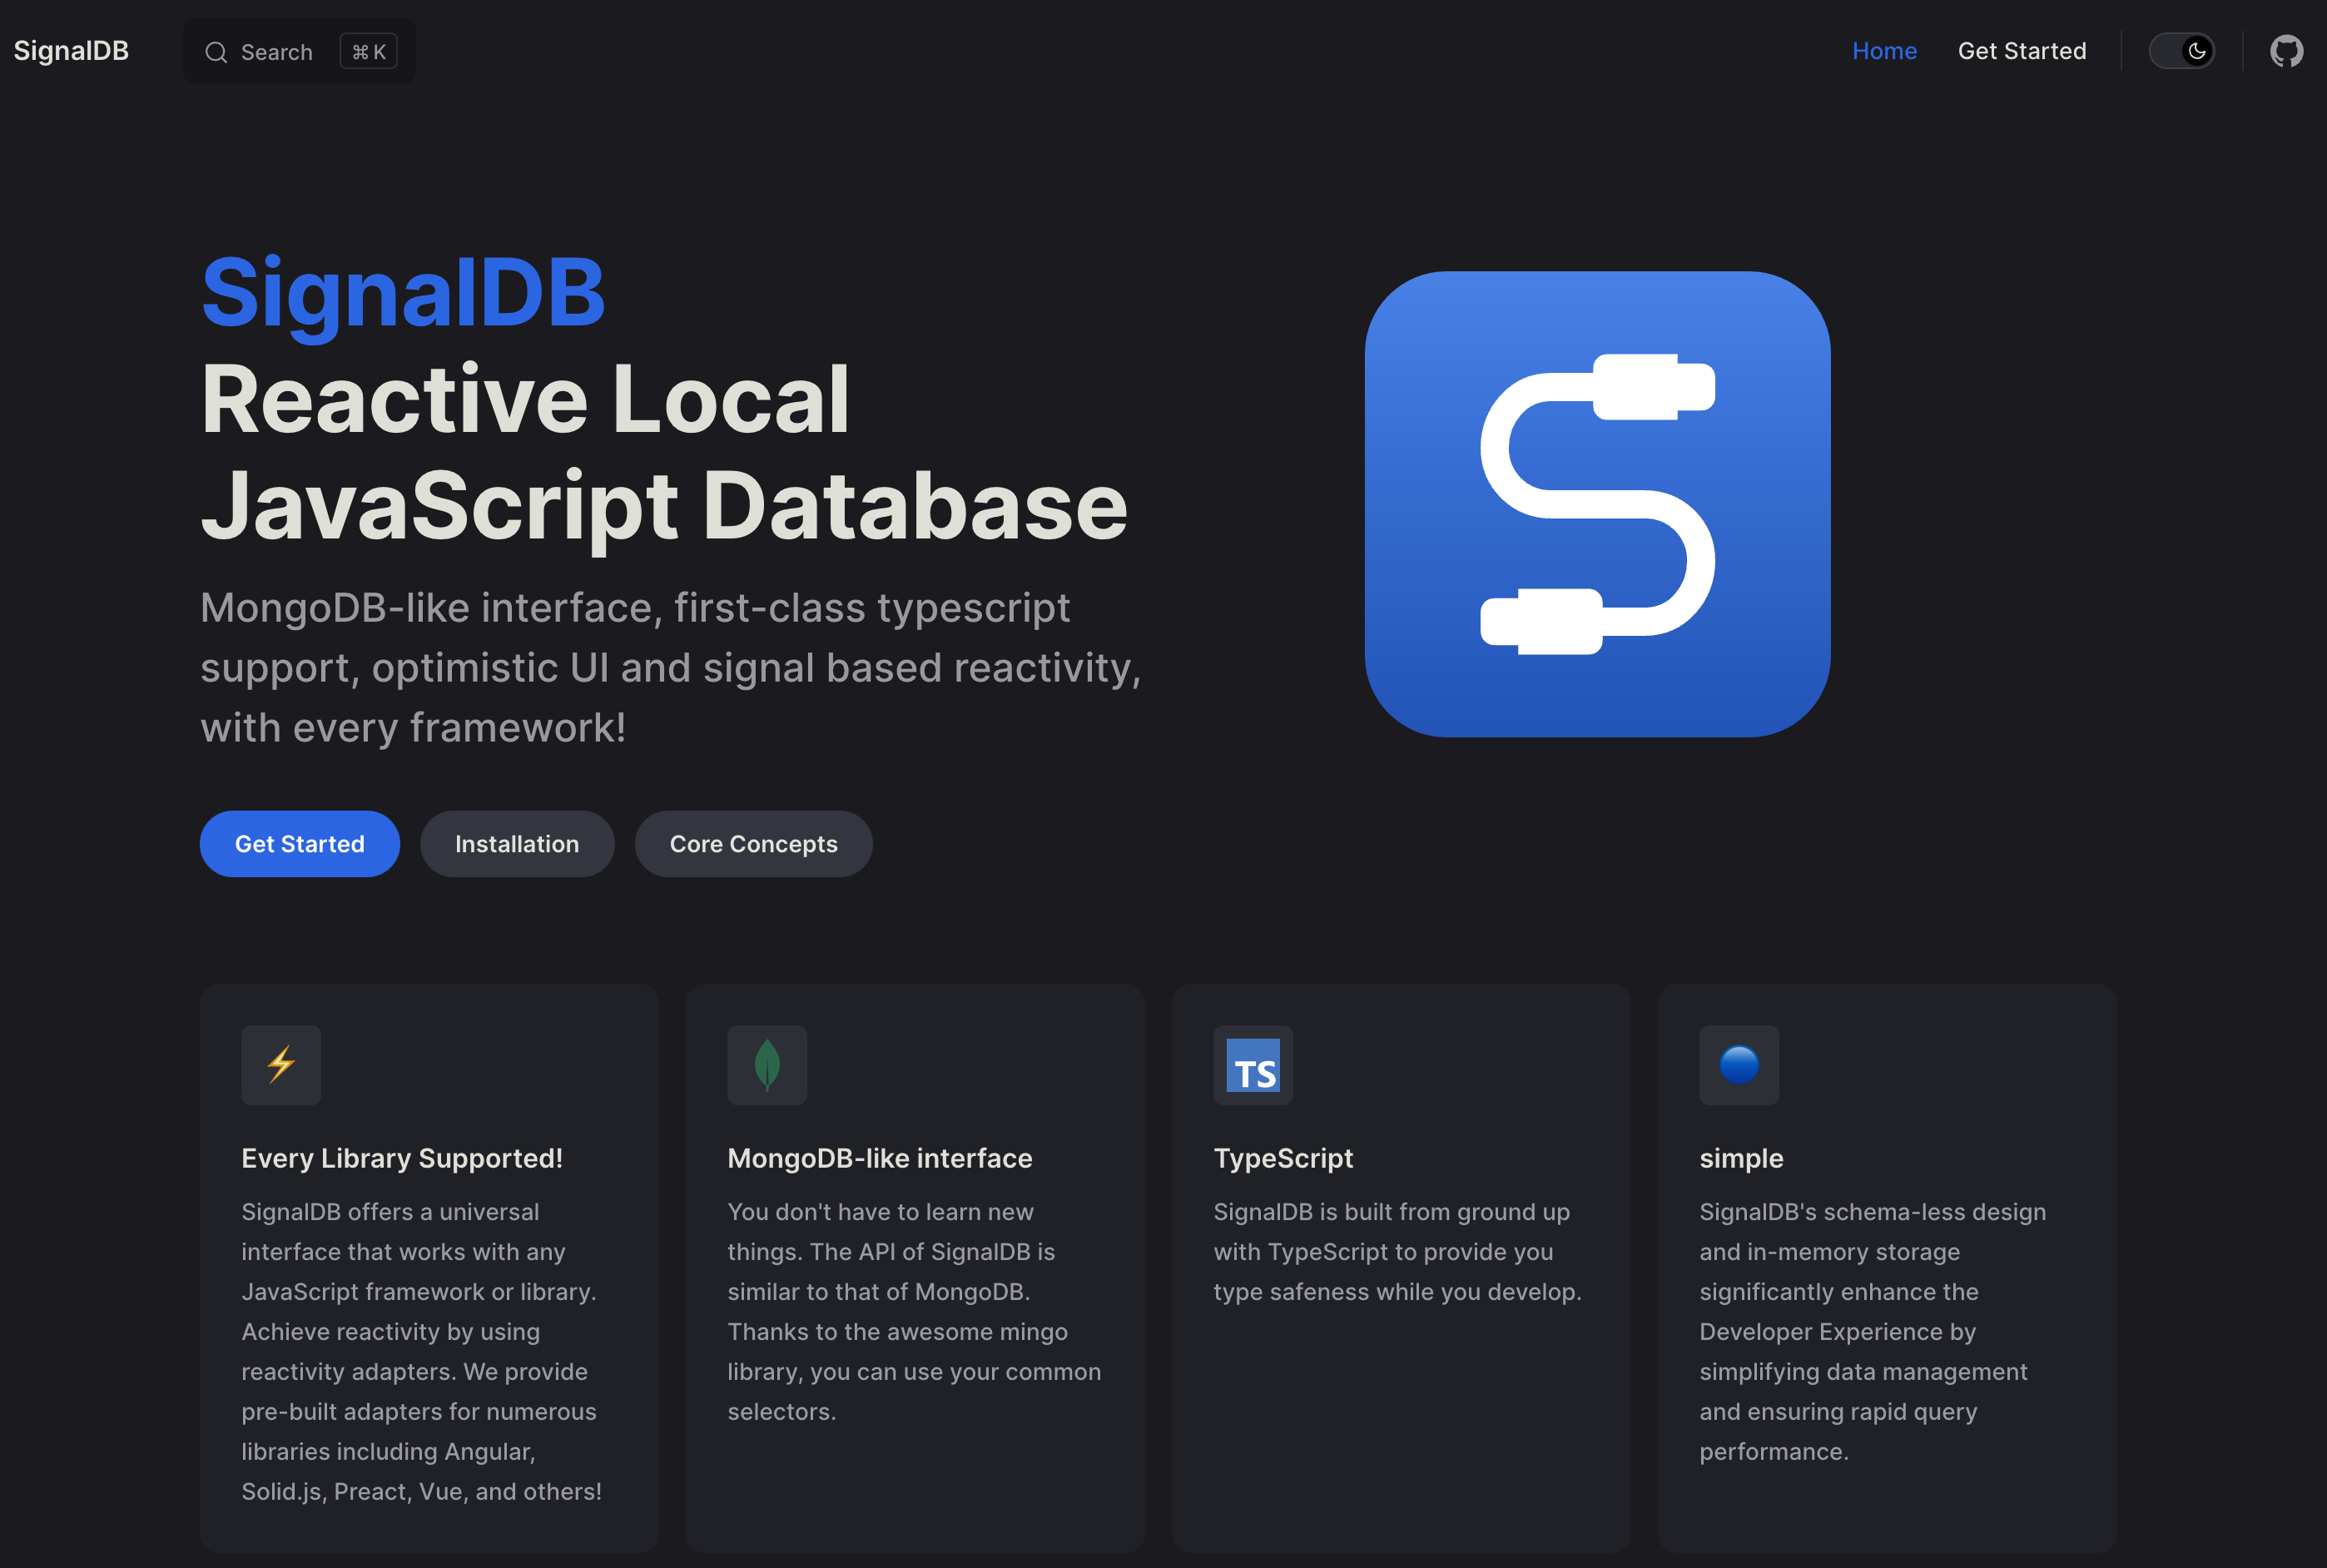Click the lightning bolt feature icon

coord(281,1064)
